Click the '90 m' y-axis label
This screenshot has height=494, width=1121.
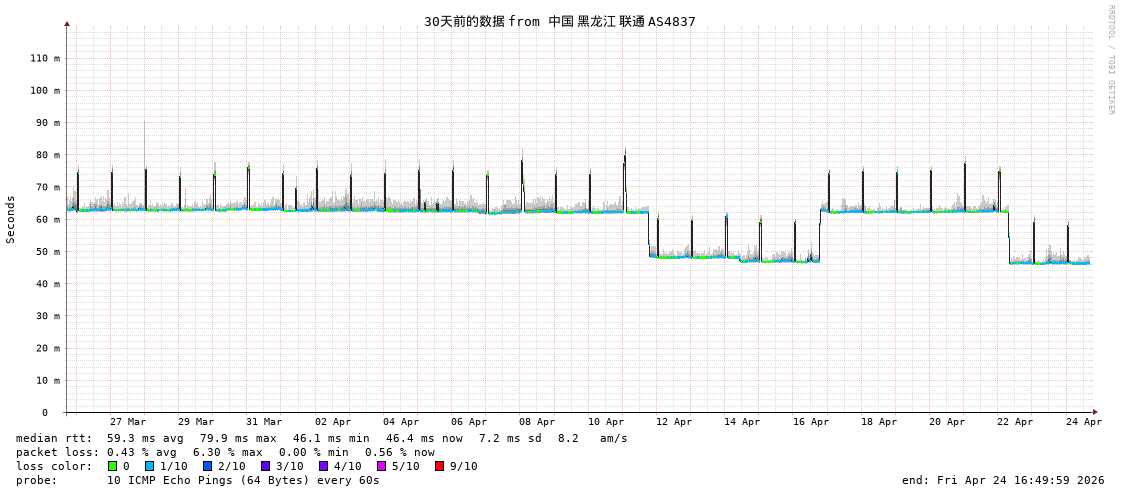tap(48, 122)
